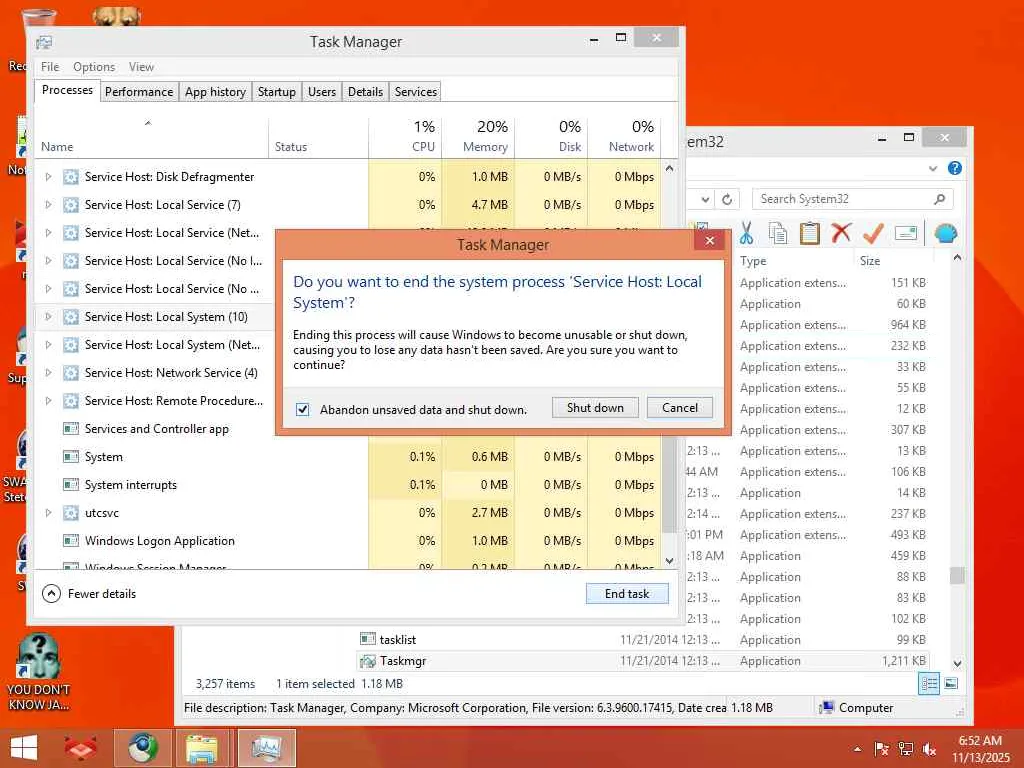Expand Service Host: Remote Procedure row

pos(48,401)
